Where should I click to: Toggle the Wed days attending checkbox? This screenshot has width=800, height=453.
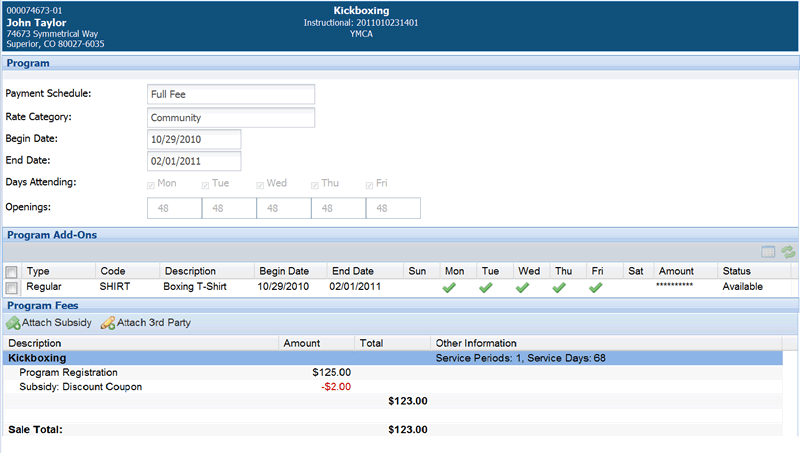coord(260,185)
